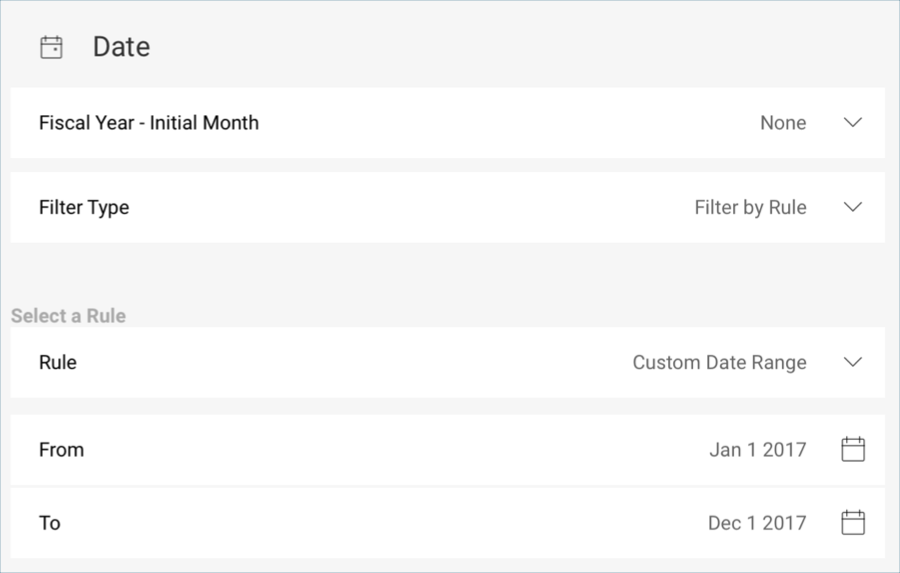The height and width of the screenshot is (573, 900).
Task: Open the To date calendar picker icon
Action: [x=853, y=522]
